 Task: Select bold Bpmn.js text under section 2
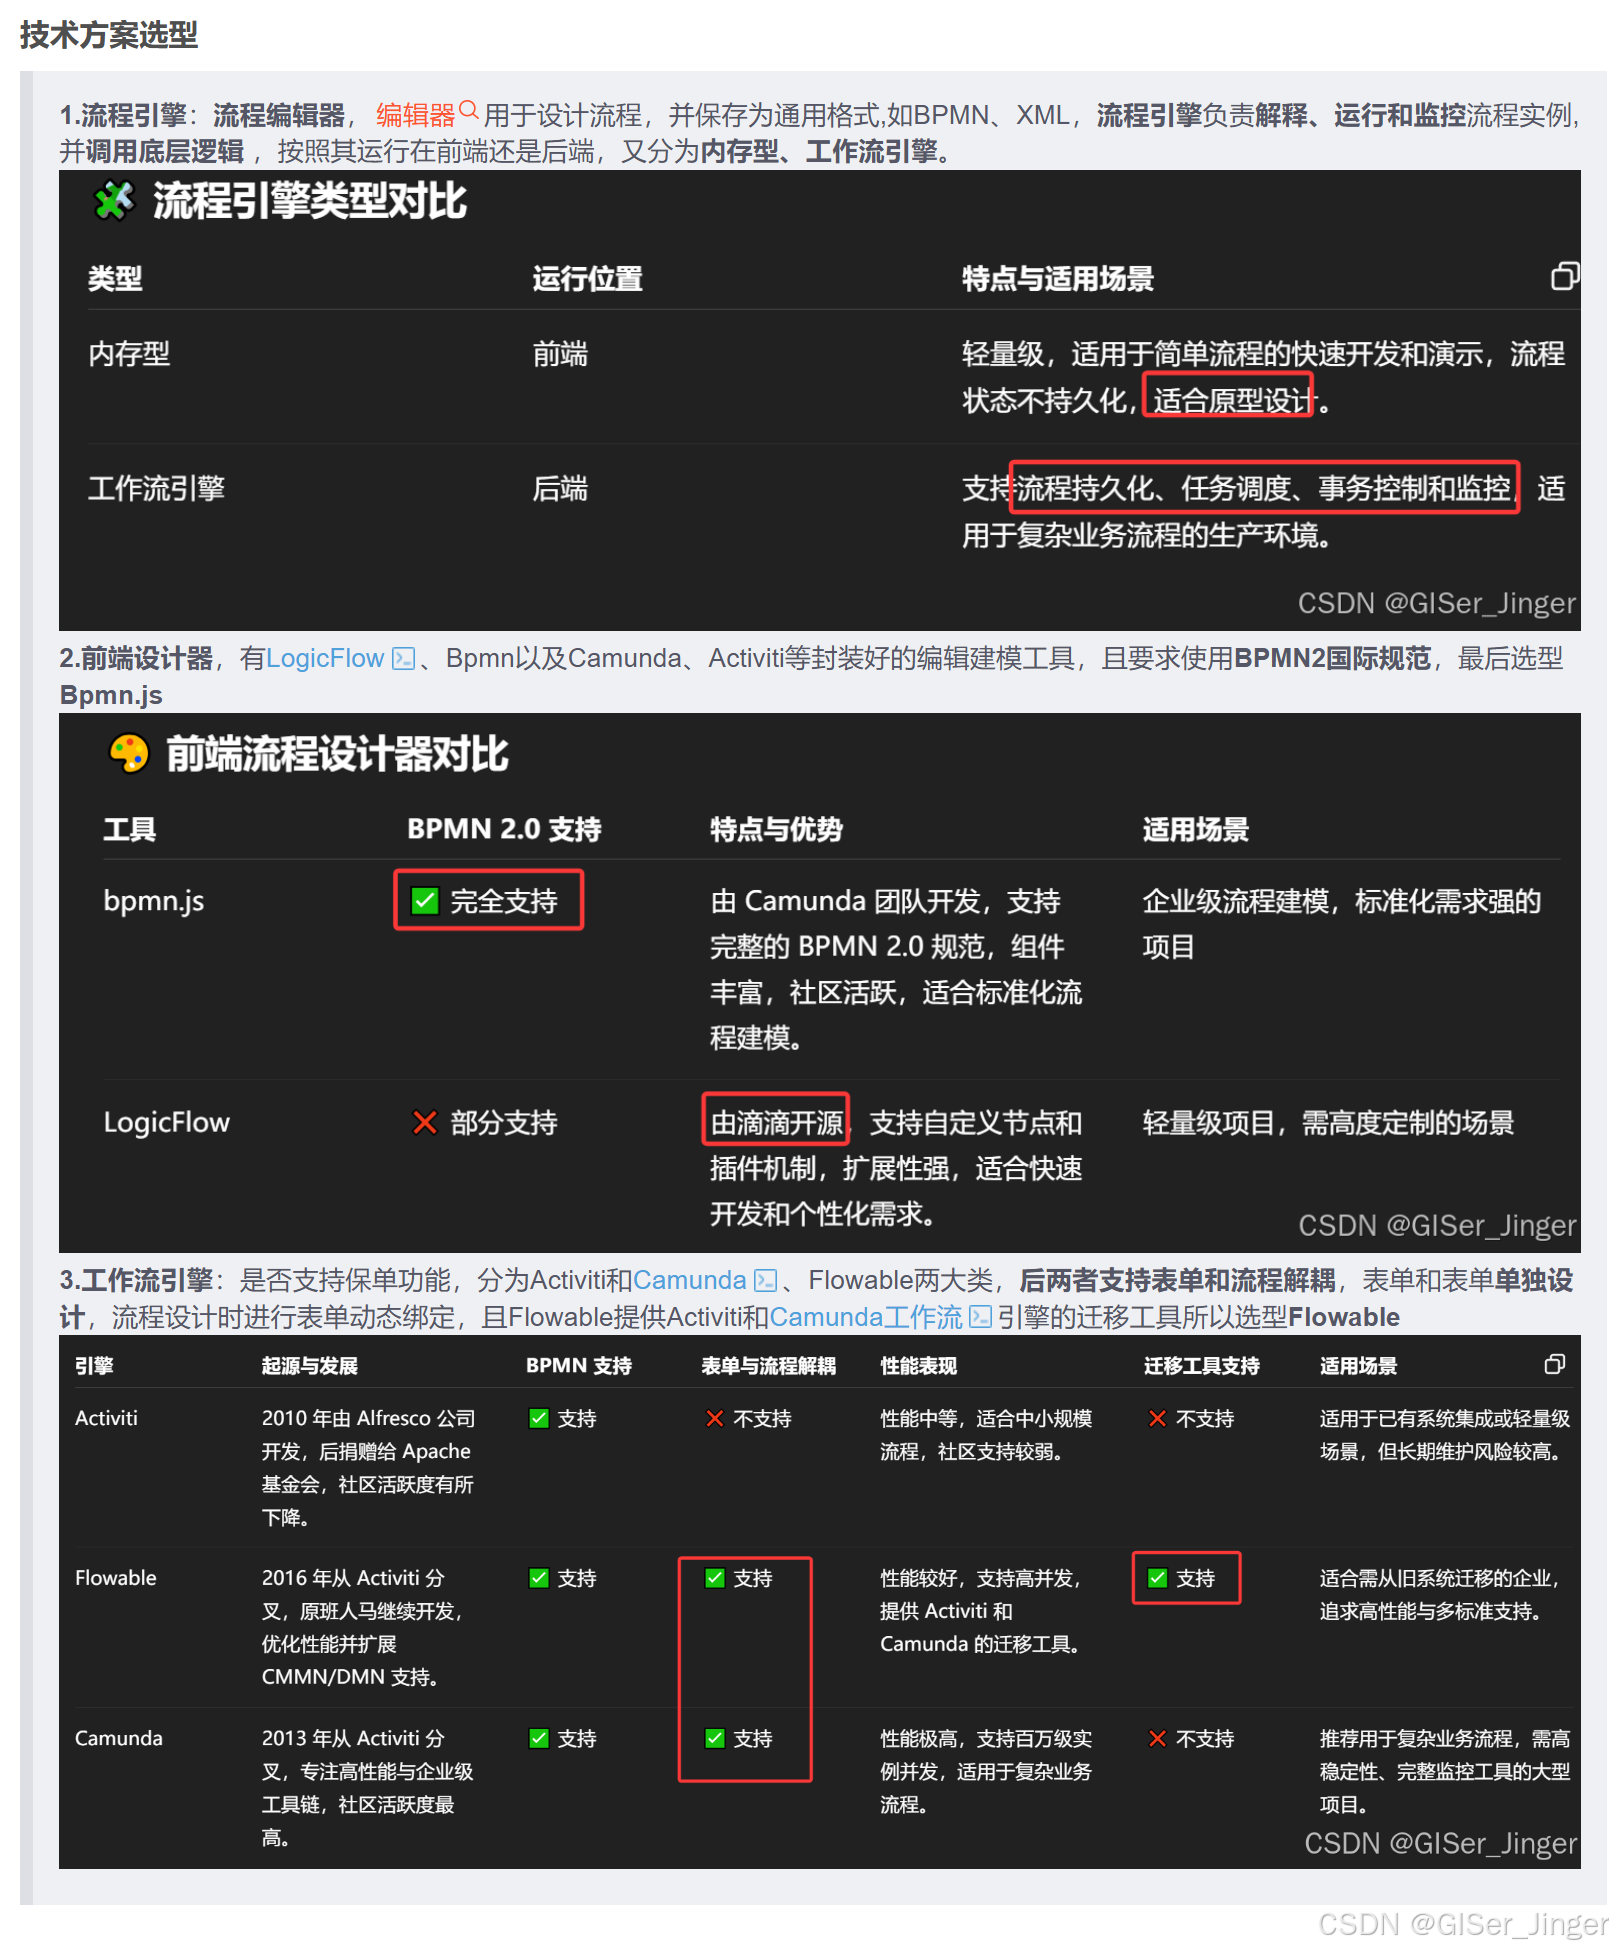[x=111, y=695]
